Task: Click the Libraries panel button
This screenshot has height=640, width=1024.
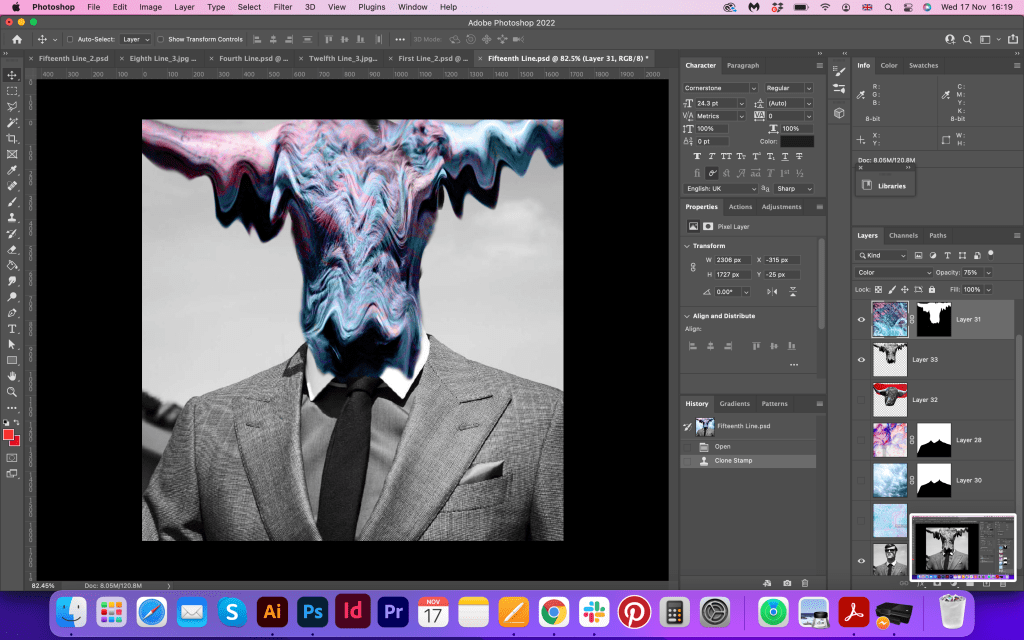Action: pyautogui.click(x=884, y=186)
